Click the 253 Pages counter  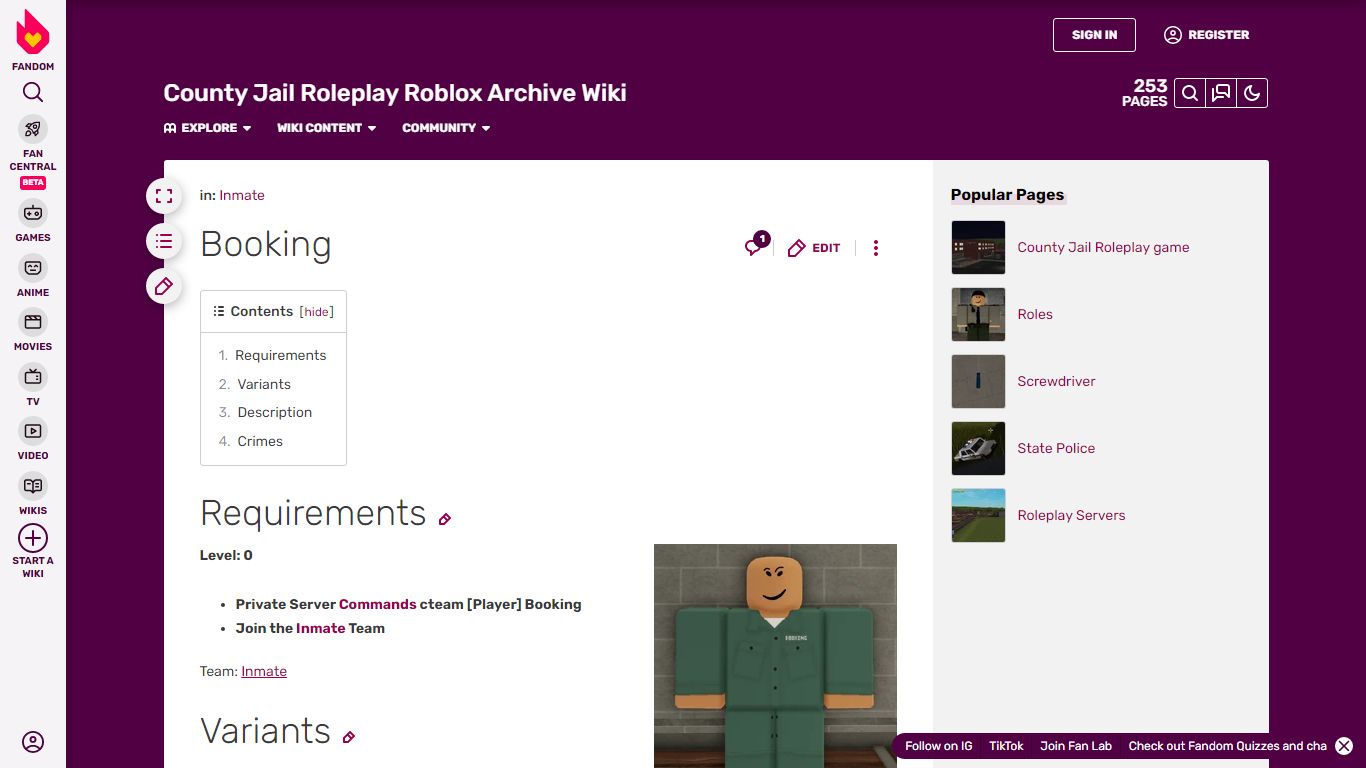(x=1145, y=93)
